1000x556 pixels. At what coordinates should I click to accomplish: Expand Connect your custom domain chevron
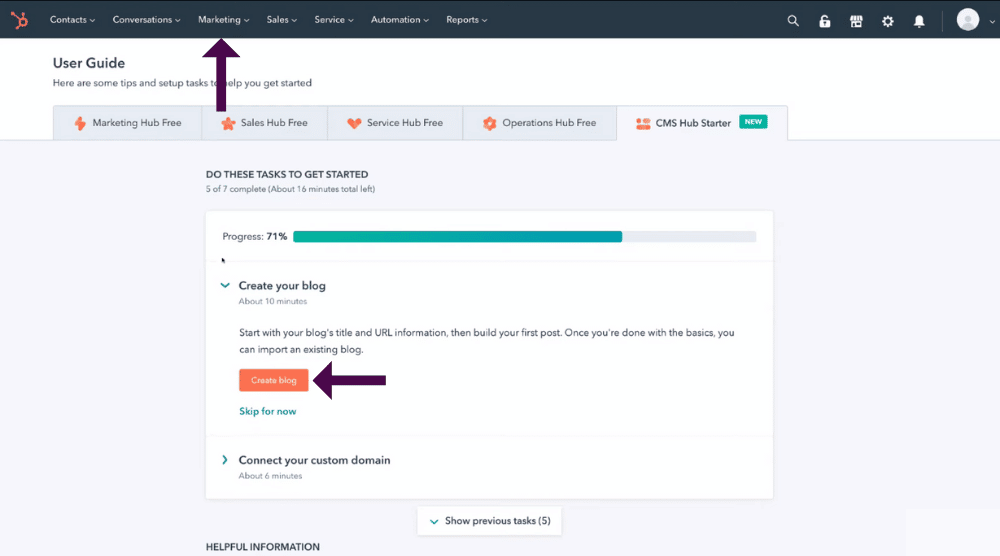tap(224, 460)
